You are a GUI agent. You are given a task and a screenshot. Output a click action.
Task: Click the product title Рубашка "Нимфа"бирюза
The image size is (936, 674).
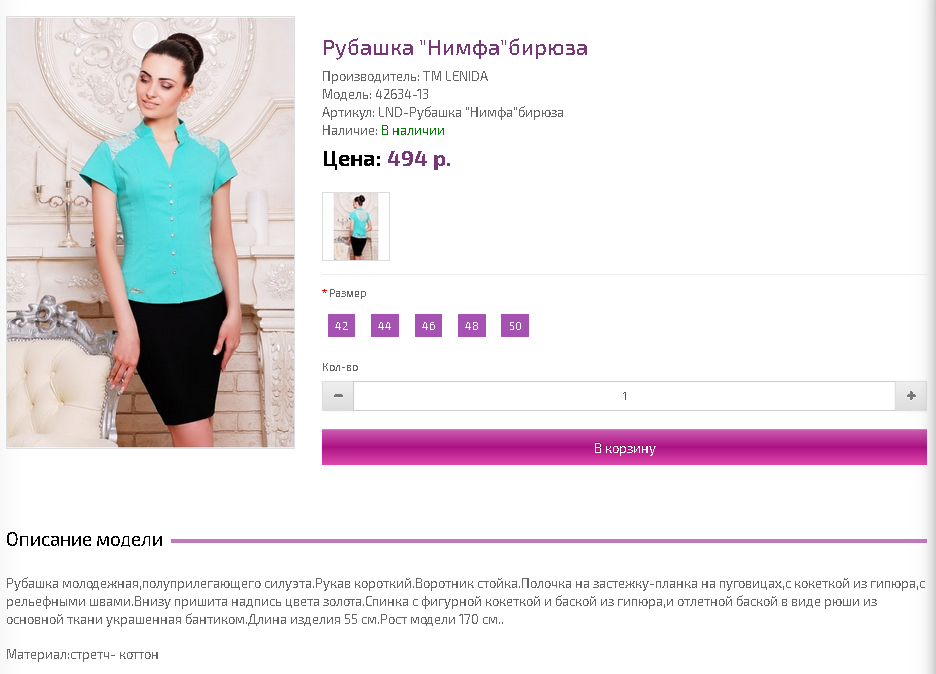(455, 48)
